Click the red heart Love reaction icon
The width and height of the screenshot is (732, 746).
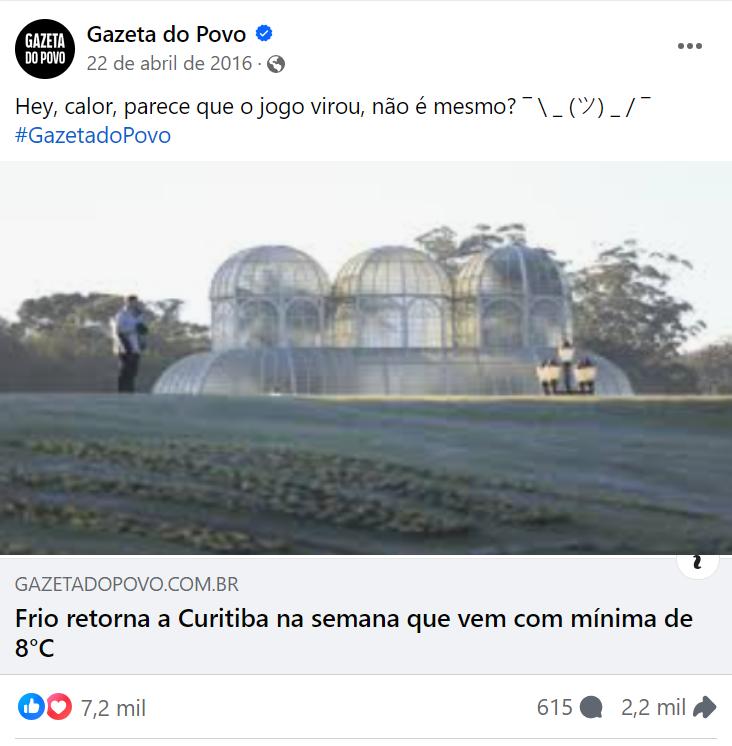pyautogui.click(x=59, y=707)
